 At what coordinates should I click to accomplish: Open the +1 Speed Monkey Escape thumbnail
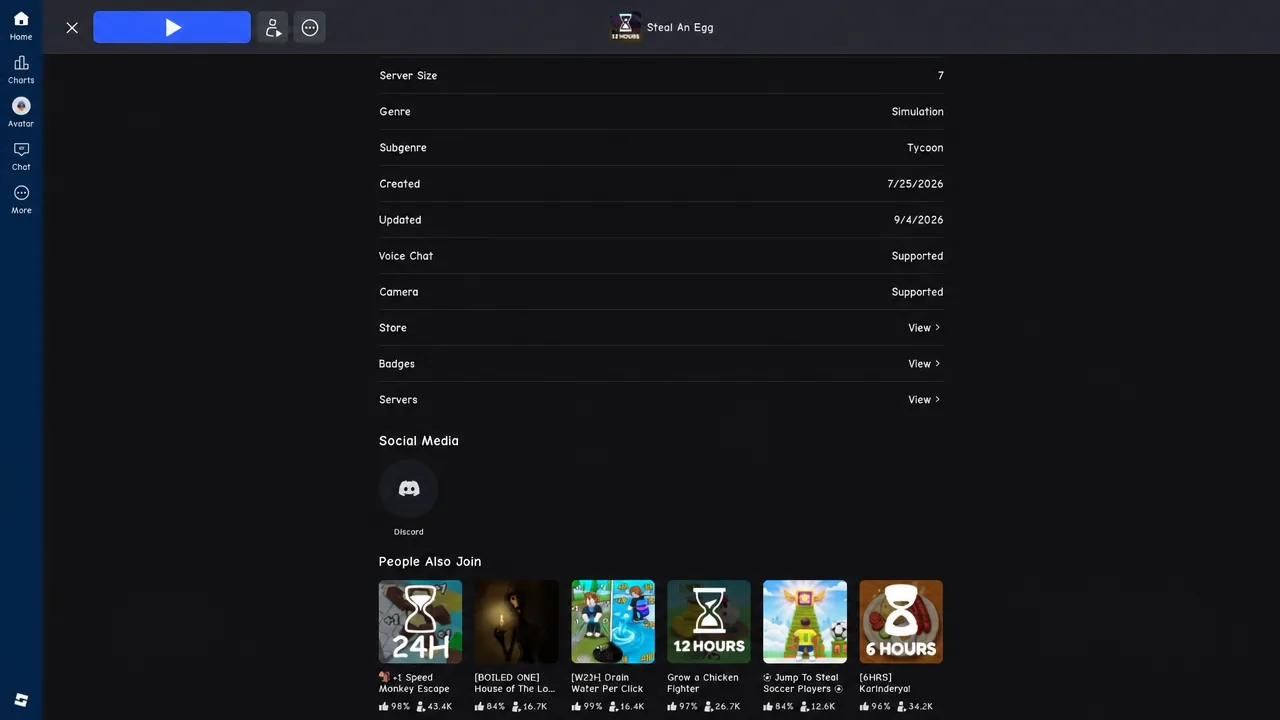pyautogui.click(x=420, y=622)
